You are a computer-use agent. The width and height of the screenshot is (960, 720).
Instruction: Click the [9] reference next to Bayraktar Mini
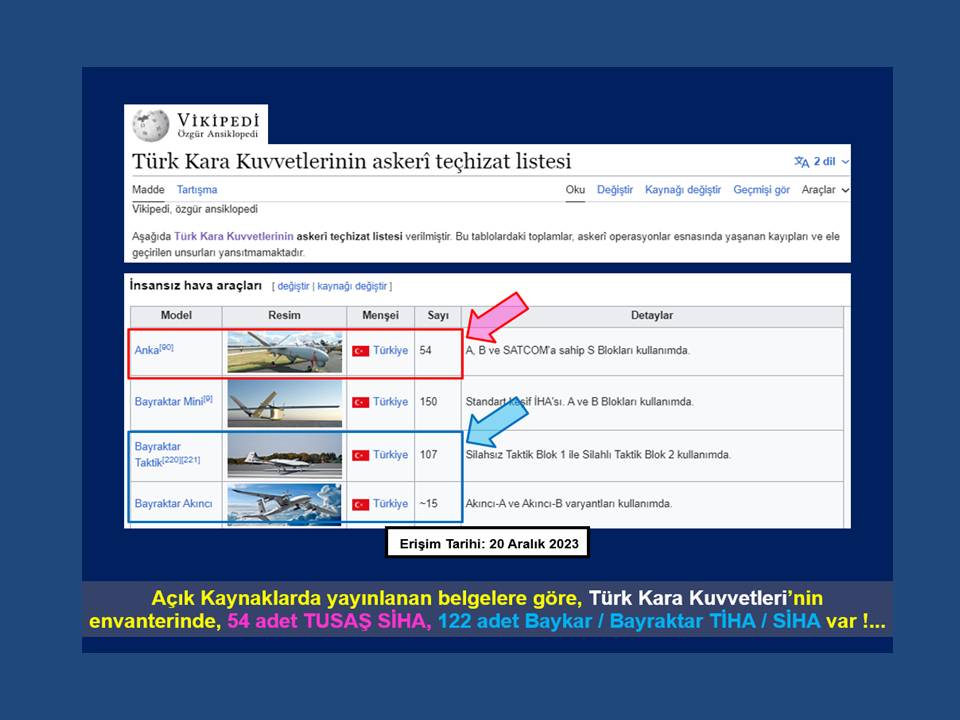[208, 399]
